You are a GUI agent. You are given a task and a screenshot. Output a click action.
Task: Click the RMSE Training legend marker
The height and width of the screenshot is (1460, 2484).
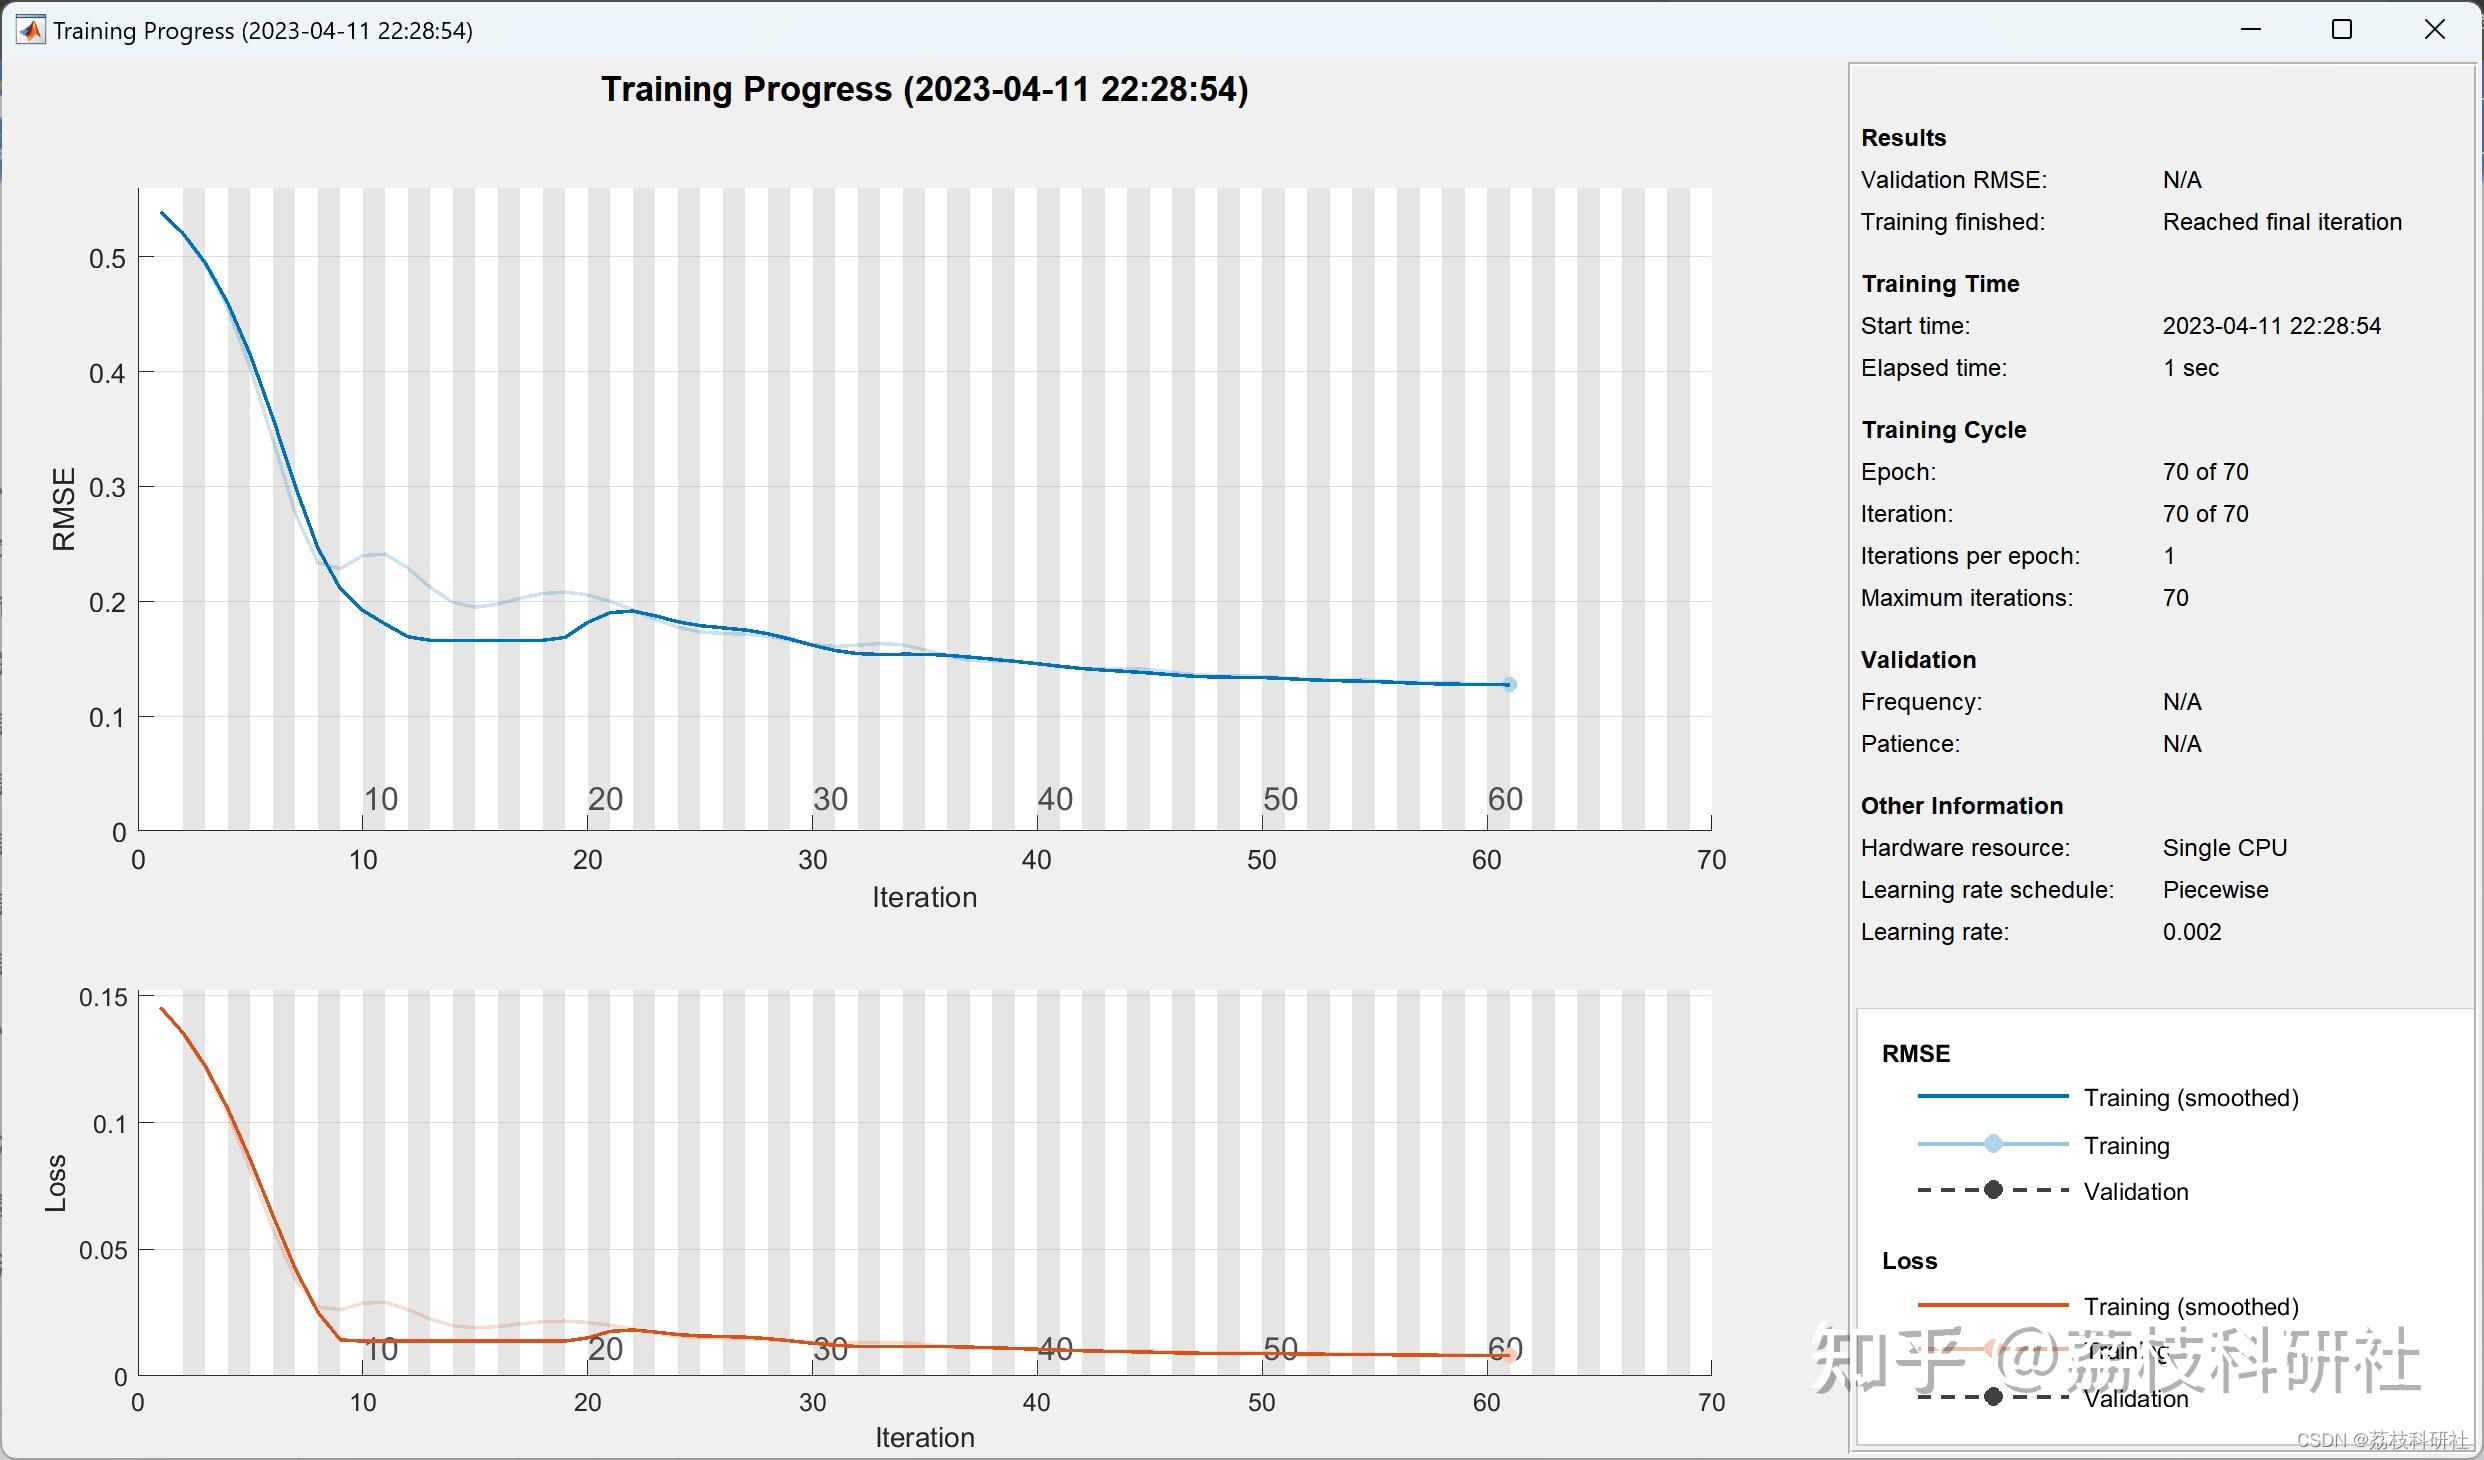tap(1993, 1144)
